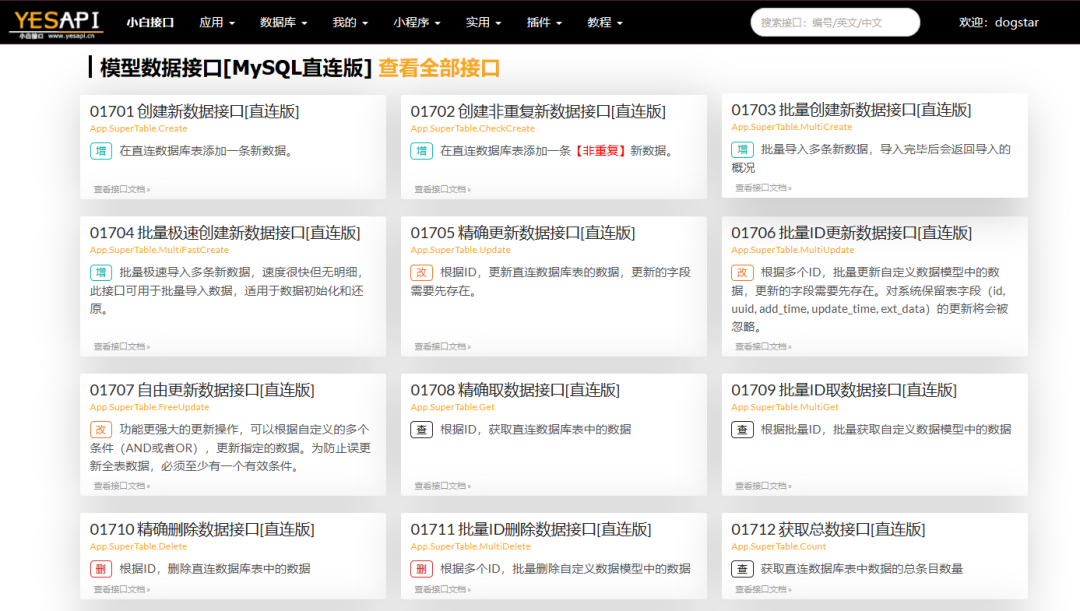The height and width of the screenshot is (611, 1080).
Task: Click the 查 badge in card 01709
Action: 742,429
